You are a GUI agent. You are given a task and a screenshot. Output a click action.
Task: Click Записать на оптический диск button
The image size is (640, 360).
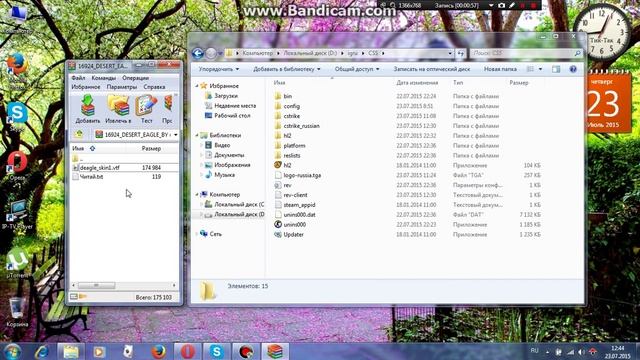coord(431,69)
